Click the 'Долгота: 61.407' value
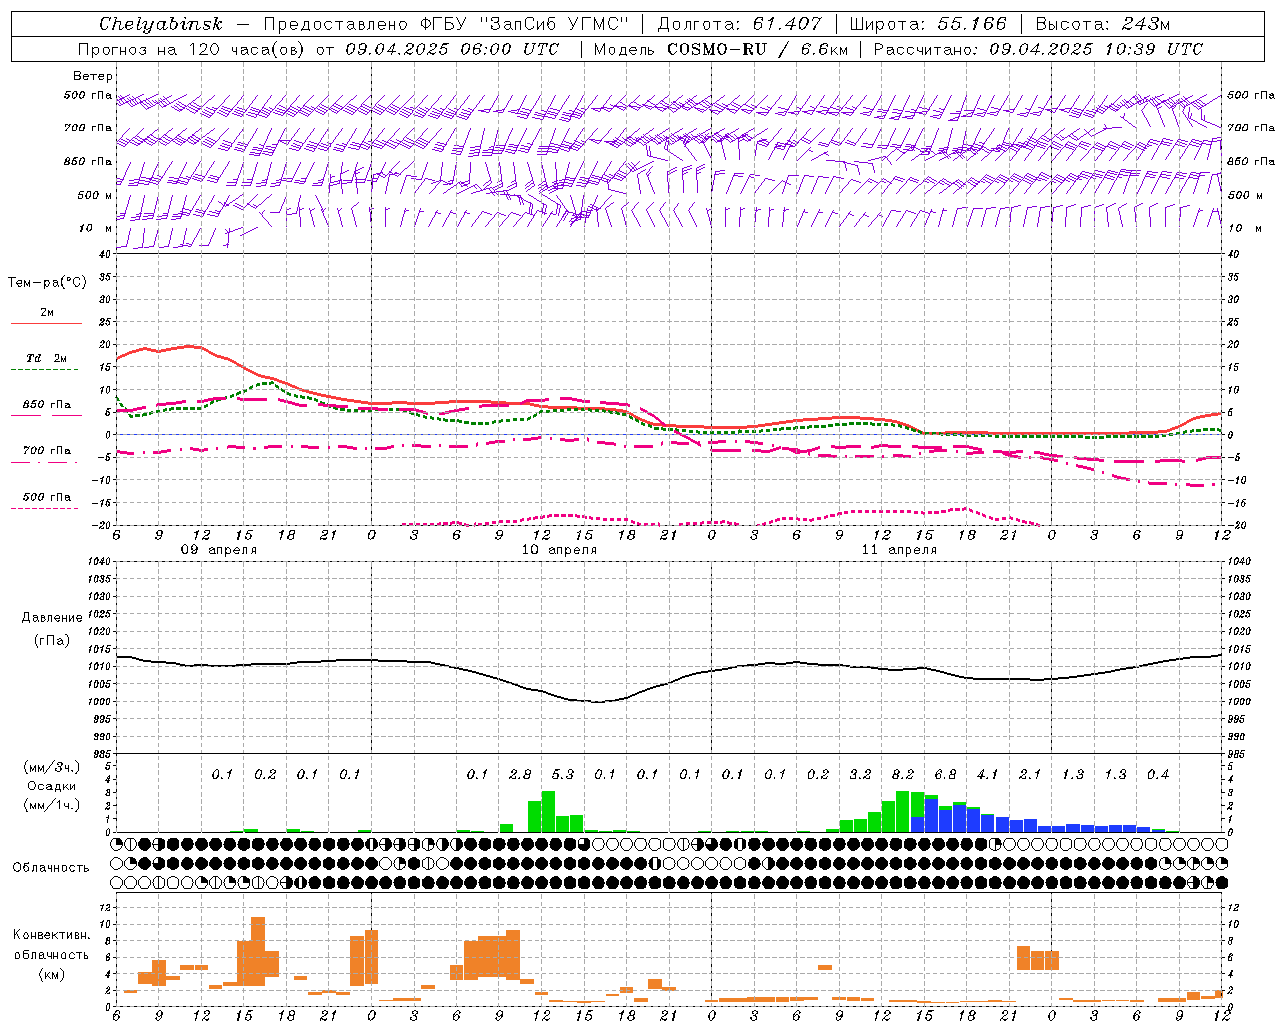 739,24
